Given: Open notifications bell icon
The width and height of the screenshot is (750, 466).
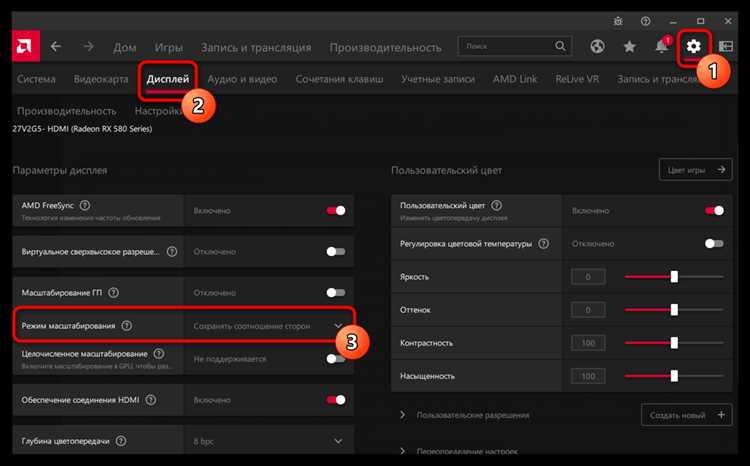Looking at the screenshot, I should click(662, 46).
